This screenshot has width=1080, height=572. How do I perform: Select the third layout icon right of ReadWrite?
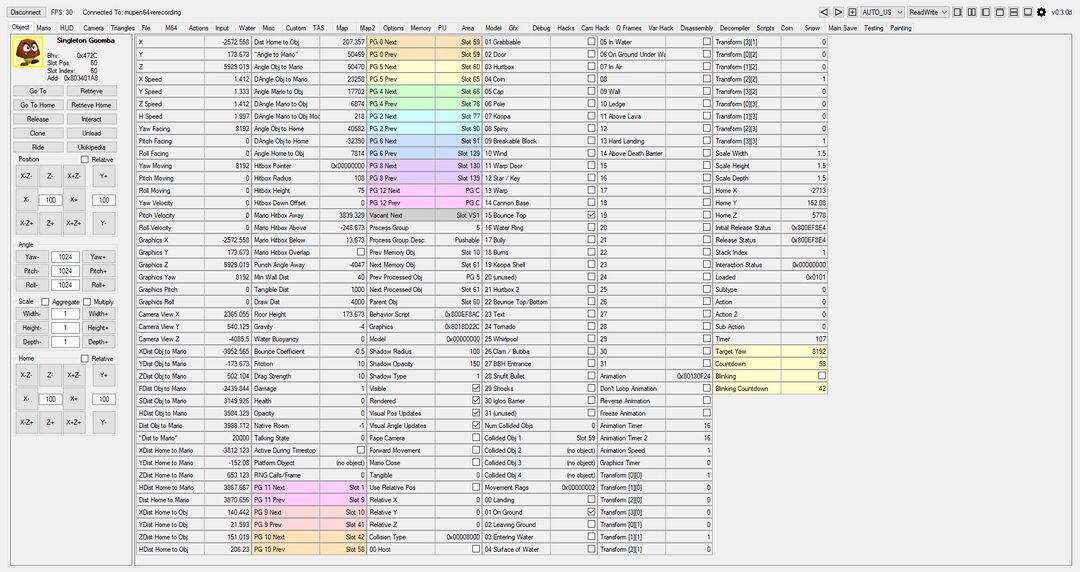[x=986, y=12]
